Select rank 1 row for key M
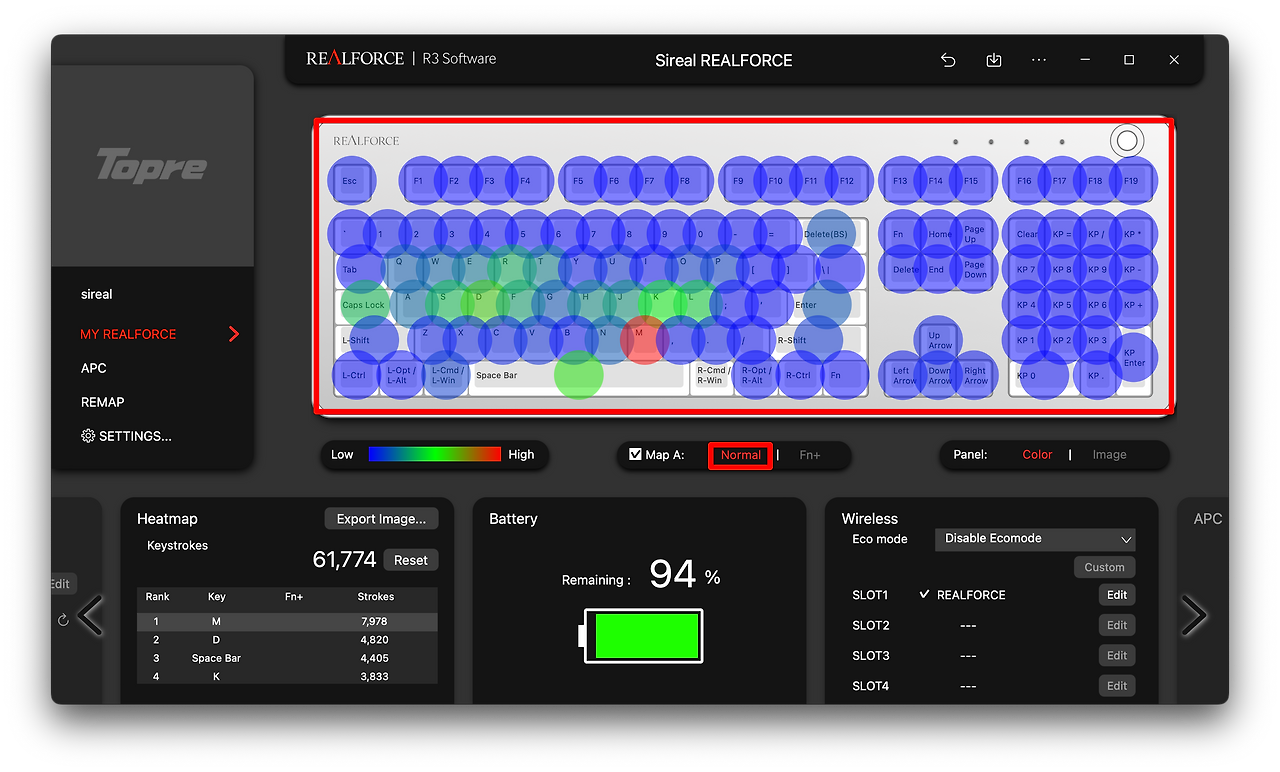 pyautogui.click(x=287, y=621)
